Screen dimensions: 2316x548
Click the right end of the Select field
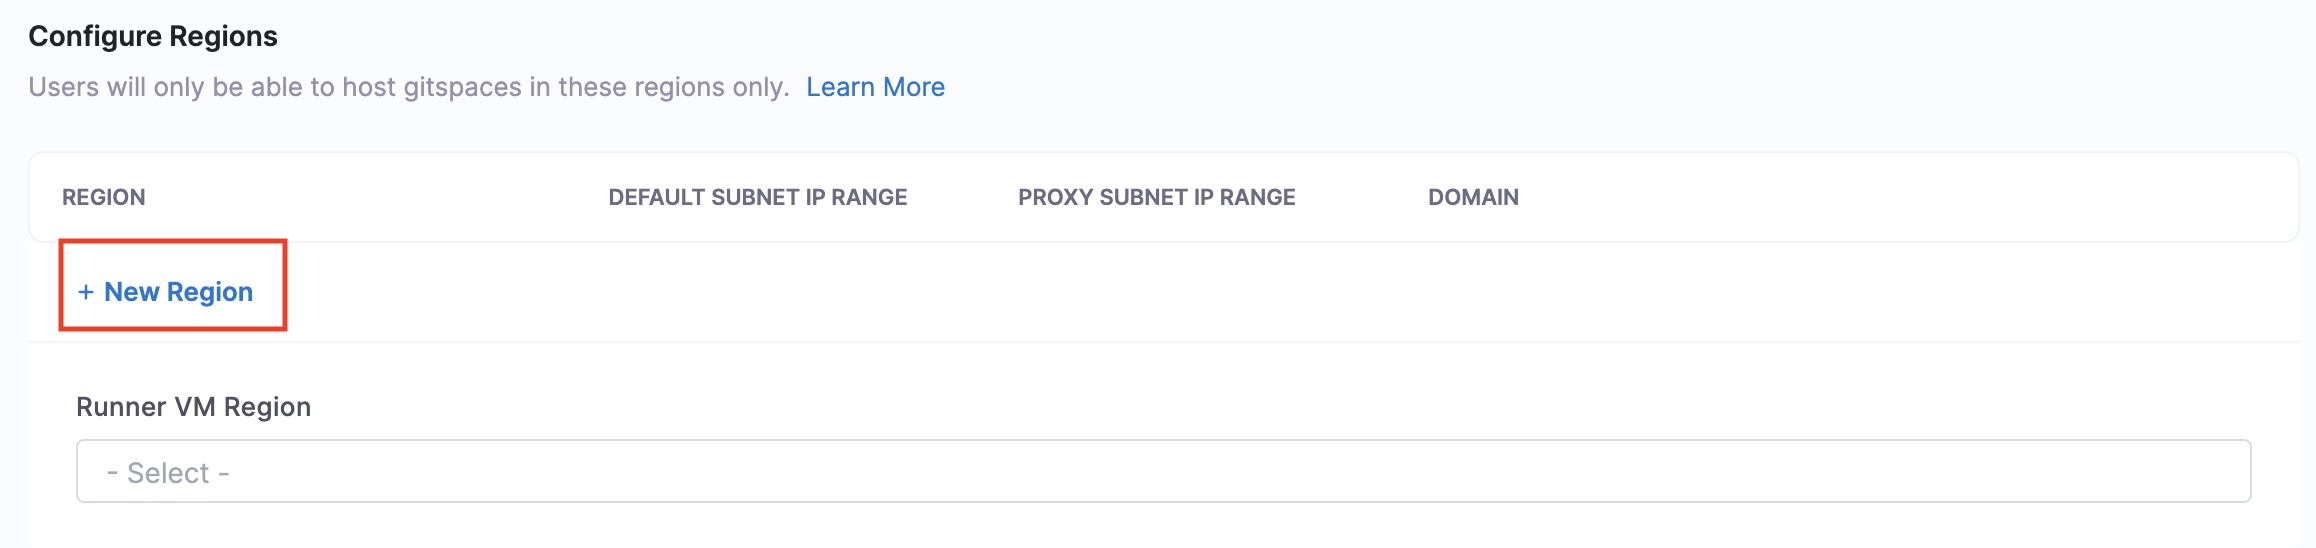point(2220,471)
